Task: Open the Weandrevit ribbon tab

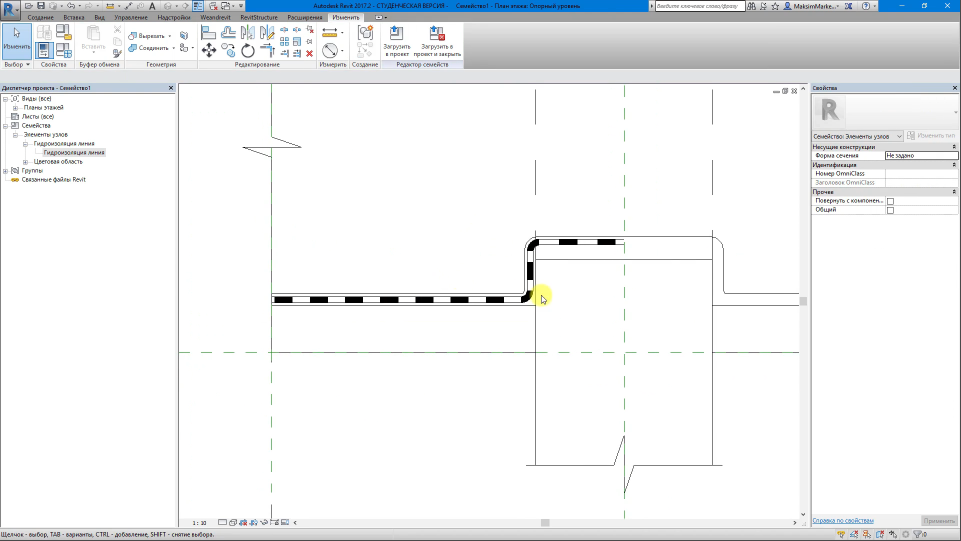Action: click(x=215, y=17)
